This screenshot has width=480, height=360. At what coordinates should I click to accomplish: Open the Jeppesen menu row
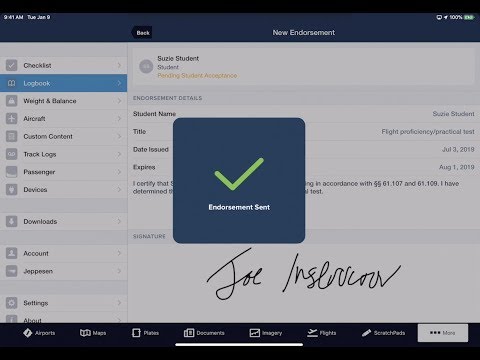coord(63,271)
